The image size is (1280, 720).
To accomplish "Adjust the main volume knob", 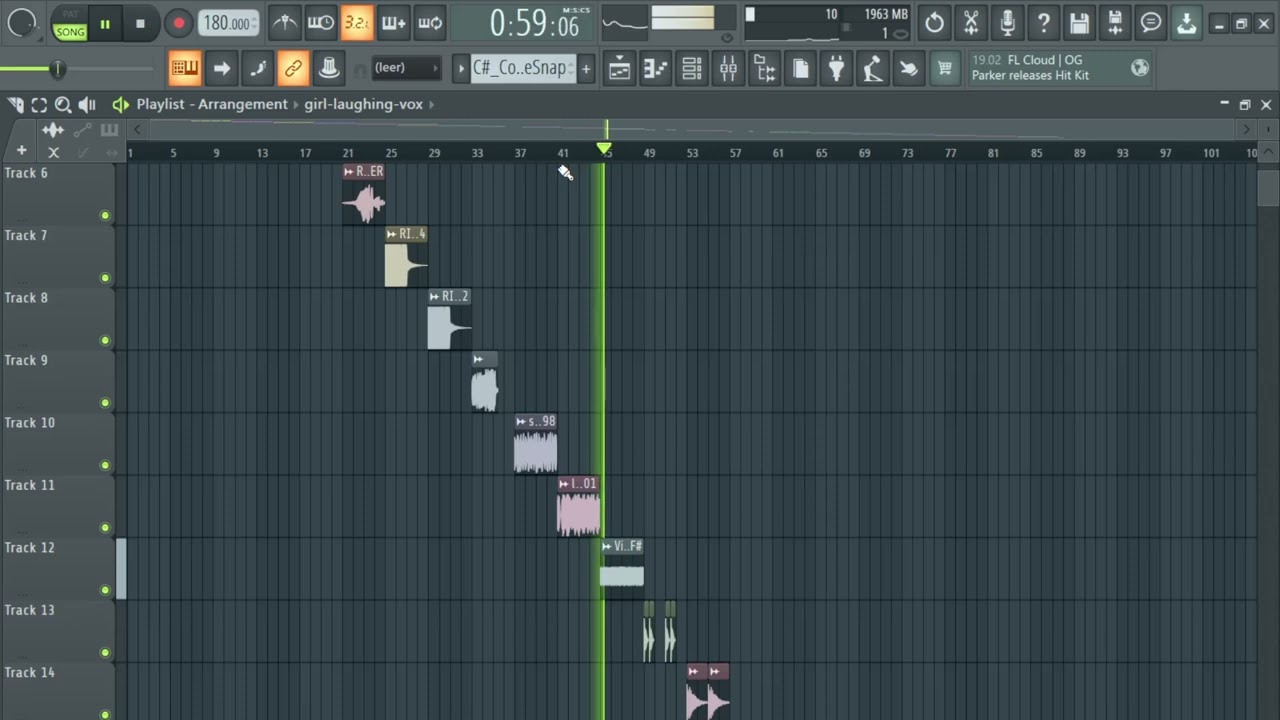I will (22, 23).
